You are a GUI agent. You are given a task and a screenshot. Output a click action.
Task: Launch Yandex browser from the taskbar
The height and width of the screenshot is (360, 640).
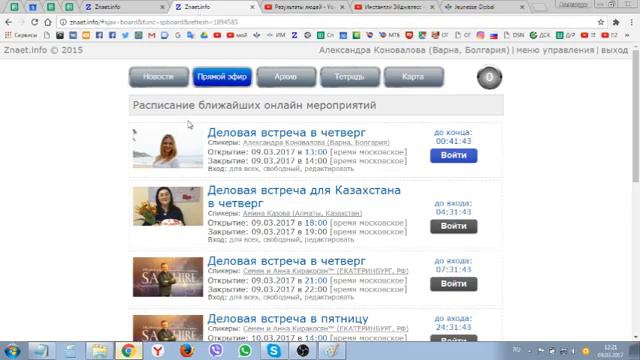click(x=158, y=351)
